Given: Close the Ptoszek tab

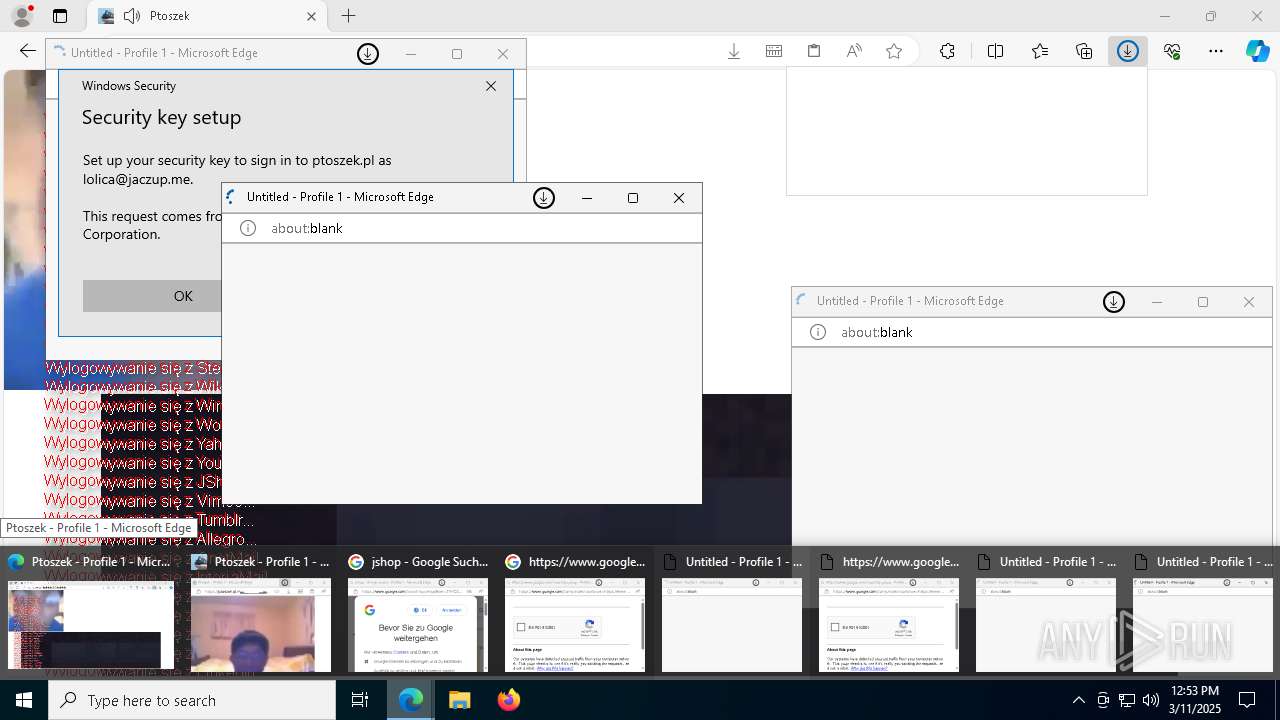Looking at the screenshot, I should [311, 16].
